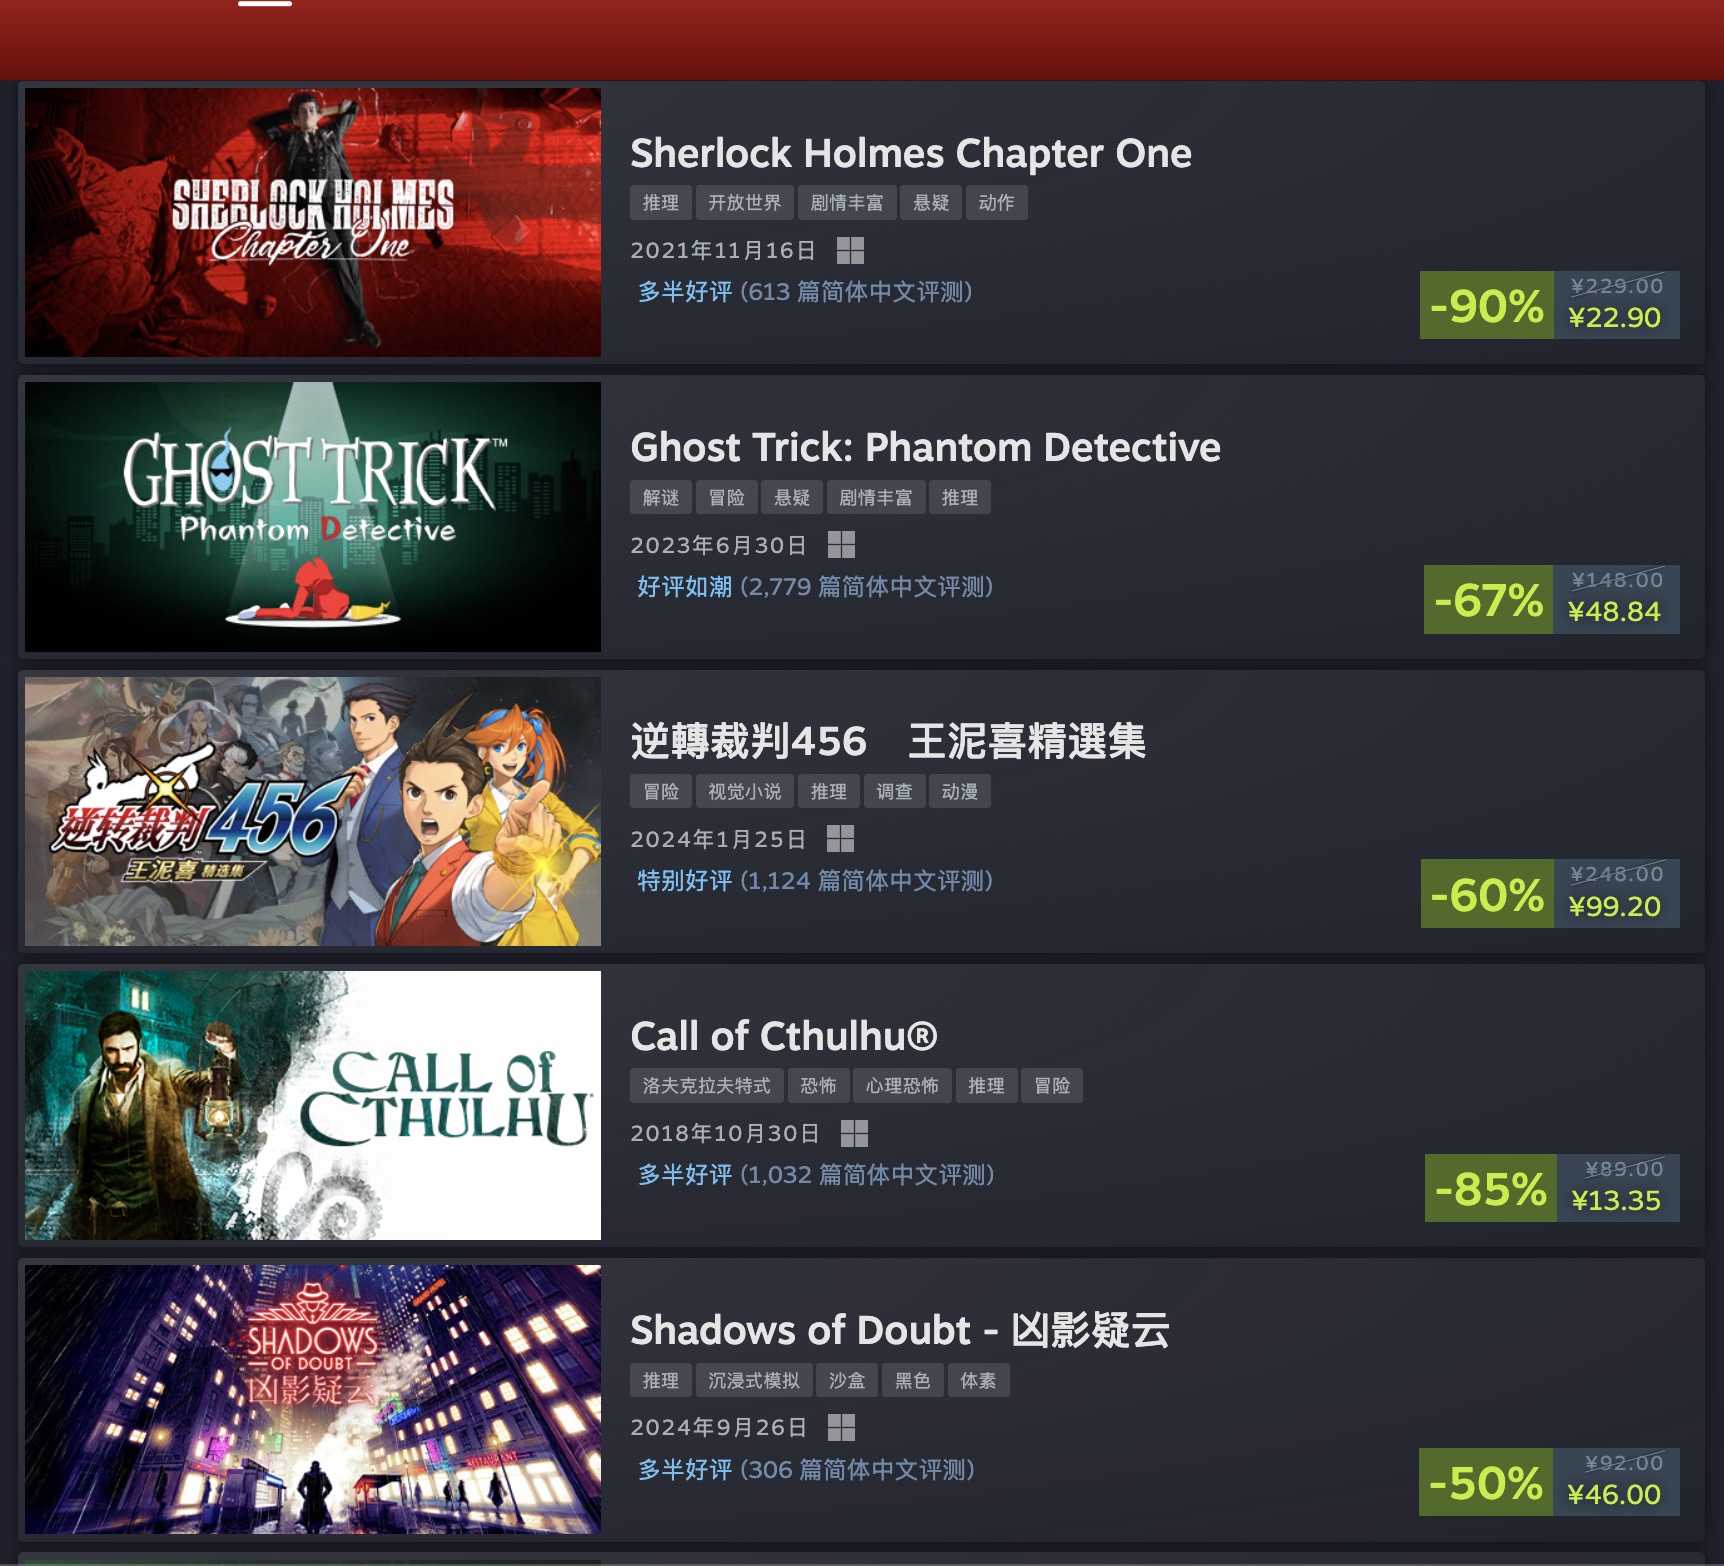Screen dimensions: 1724x1566
Task: Open Sherlock Holmes Chapter One capsule image
Action: 313,222
